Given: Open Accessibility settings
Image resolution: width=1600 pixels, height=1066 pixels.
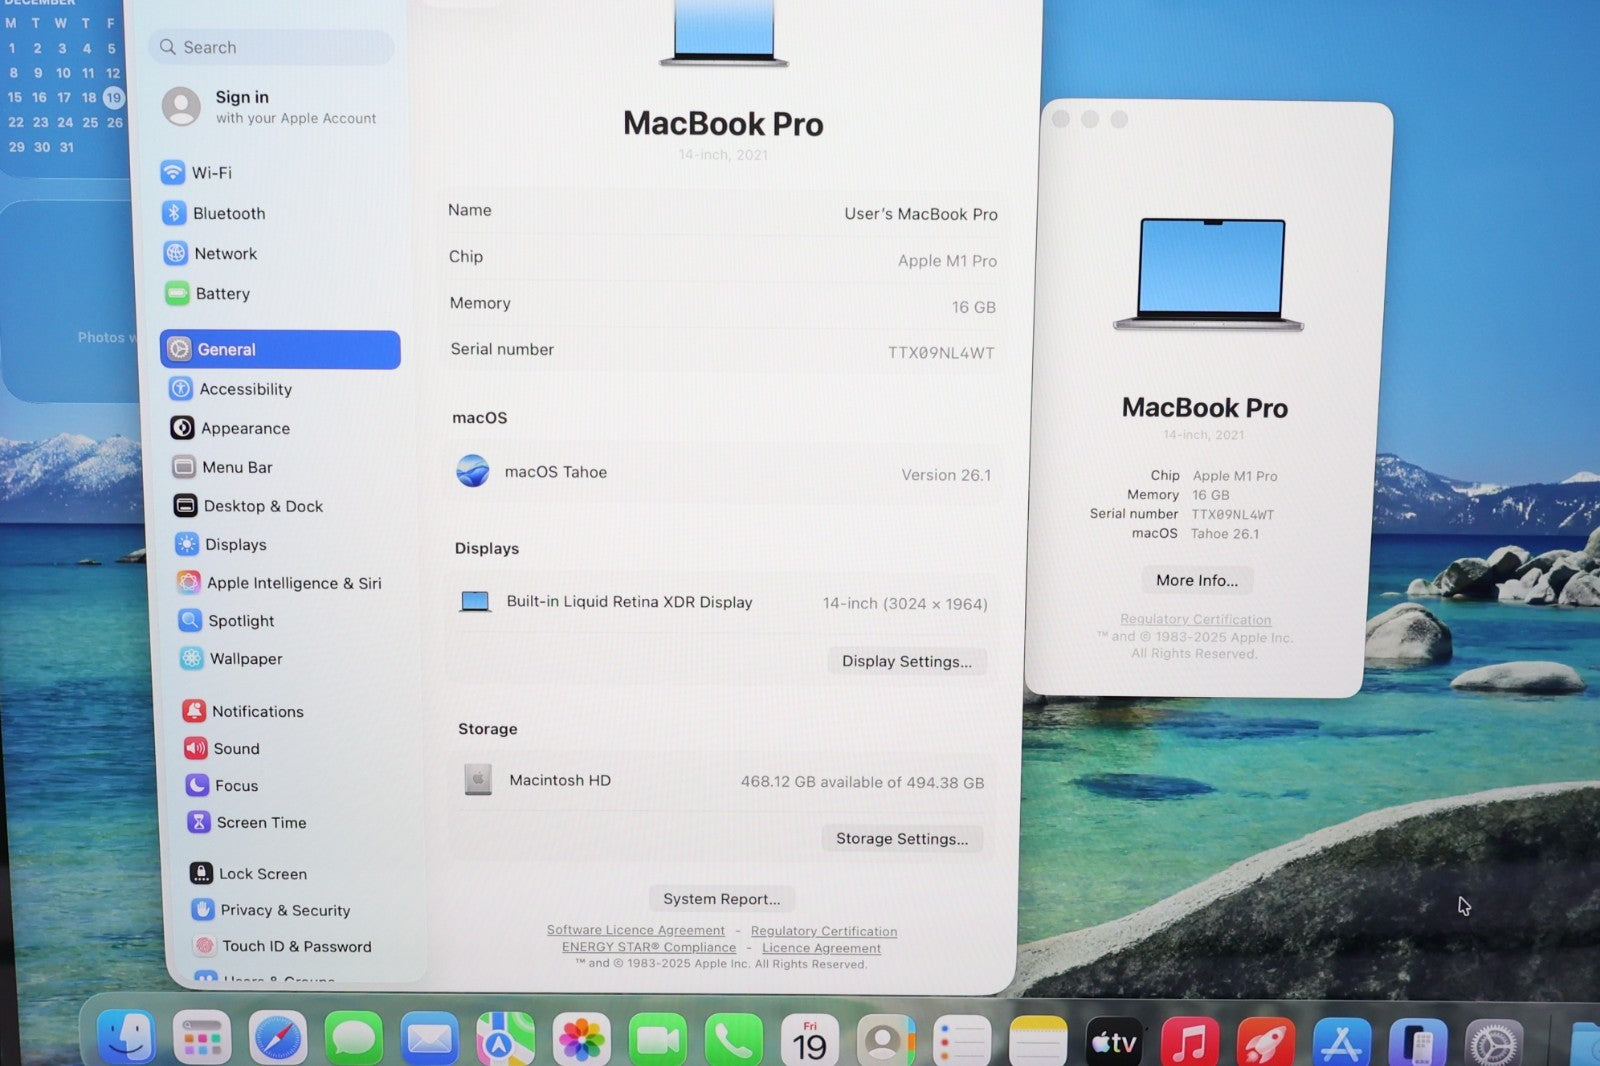Looking at the screenshot, I should pos(245,389).
